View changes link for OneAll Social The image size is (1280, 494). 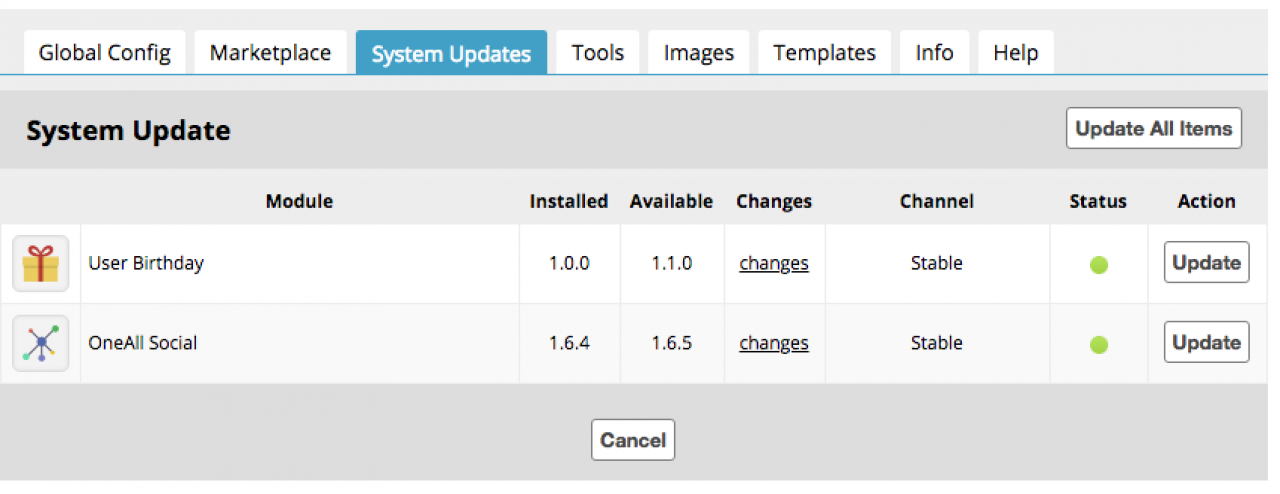(774, 343)
